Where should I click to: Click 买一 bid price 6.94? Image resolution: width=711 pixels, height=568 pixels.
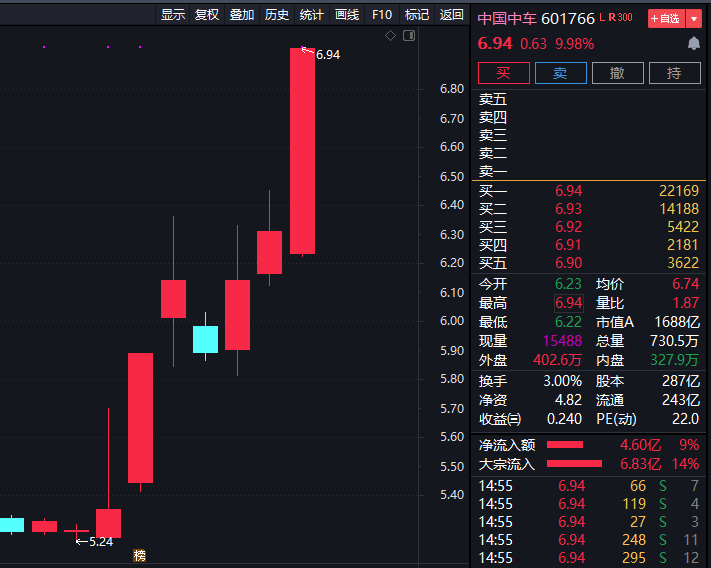[569, 191]
